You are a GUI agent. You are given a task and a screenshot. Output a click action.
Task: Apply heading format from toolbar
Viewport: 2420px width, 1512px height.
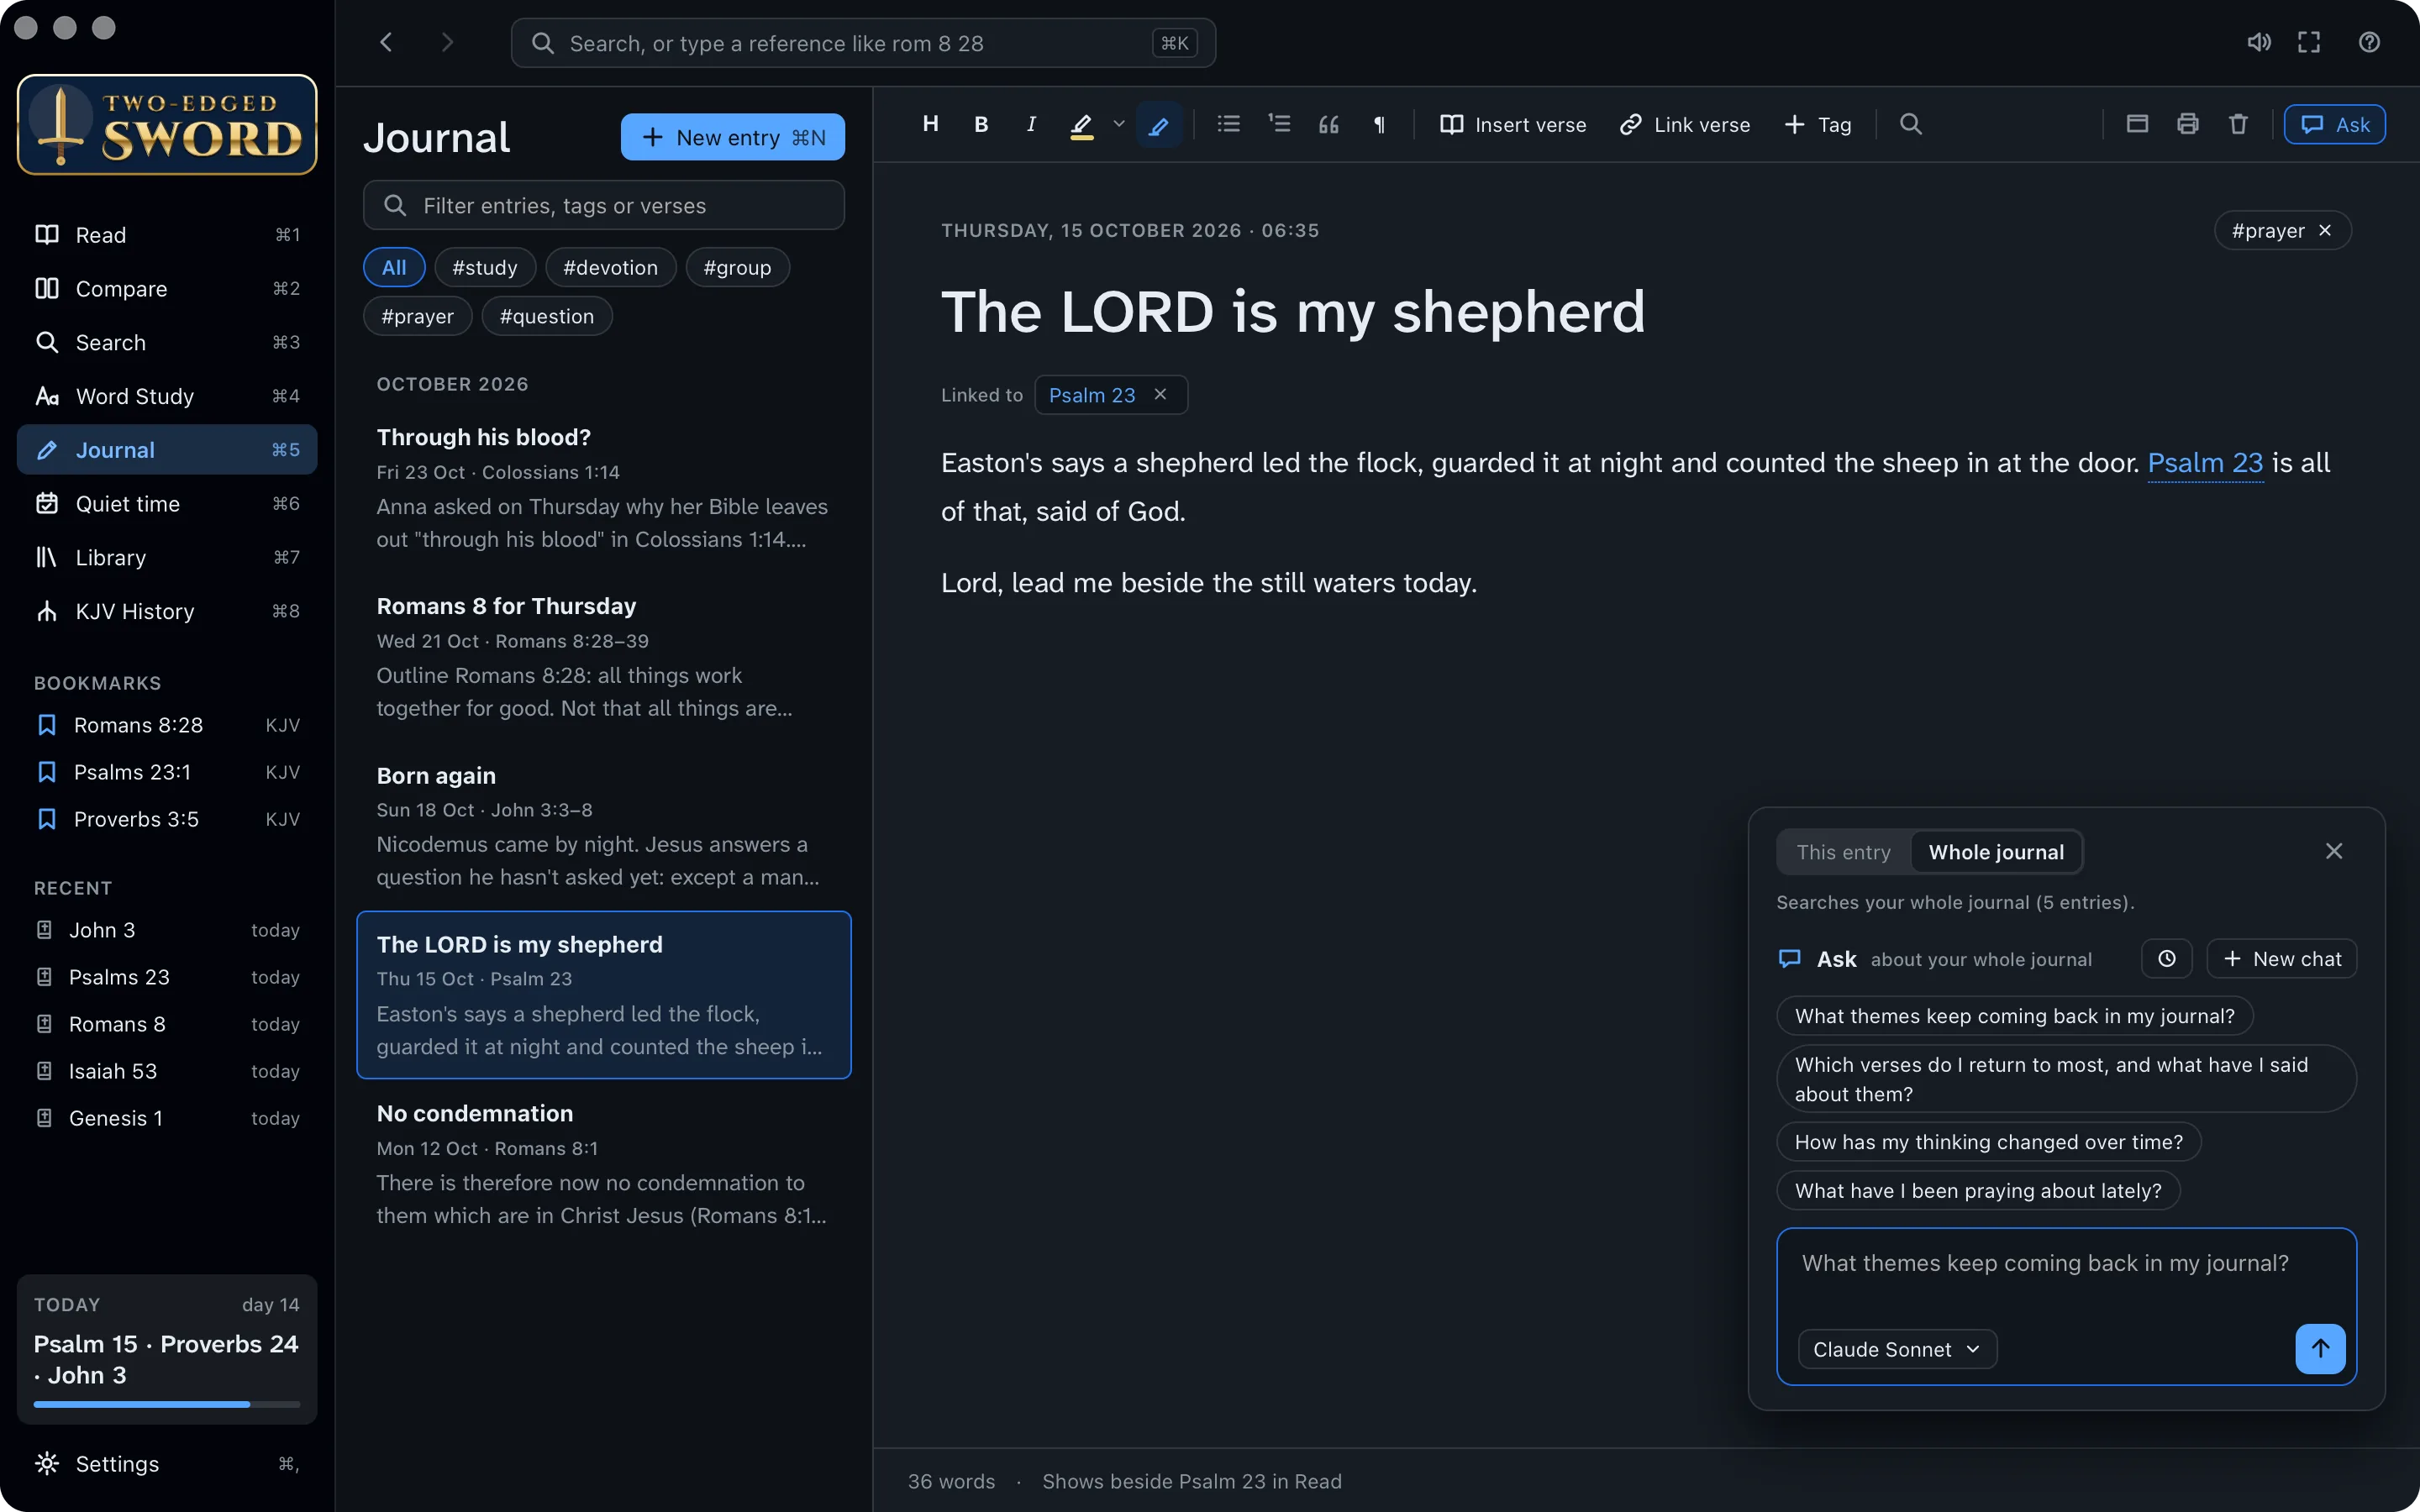pos(930,124)
